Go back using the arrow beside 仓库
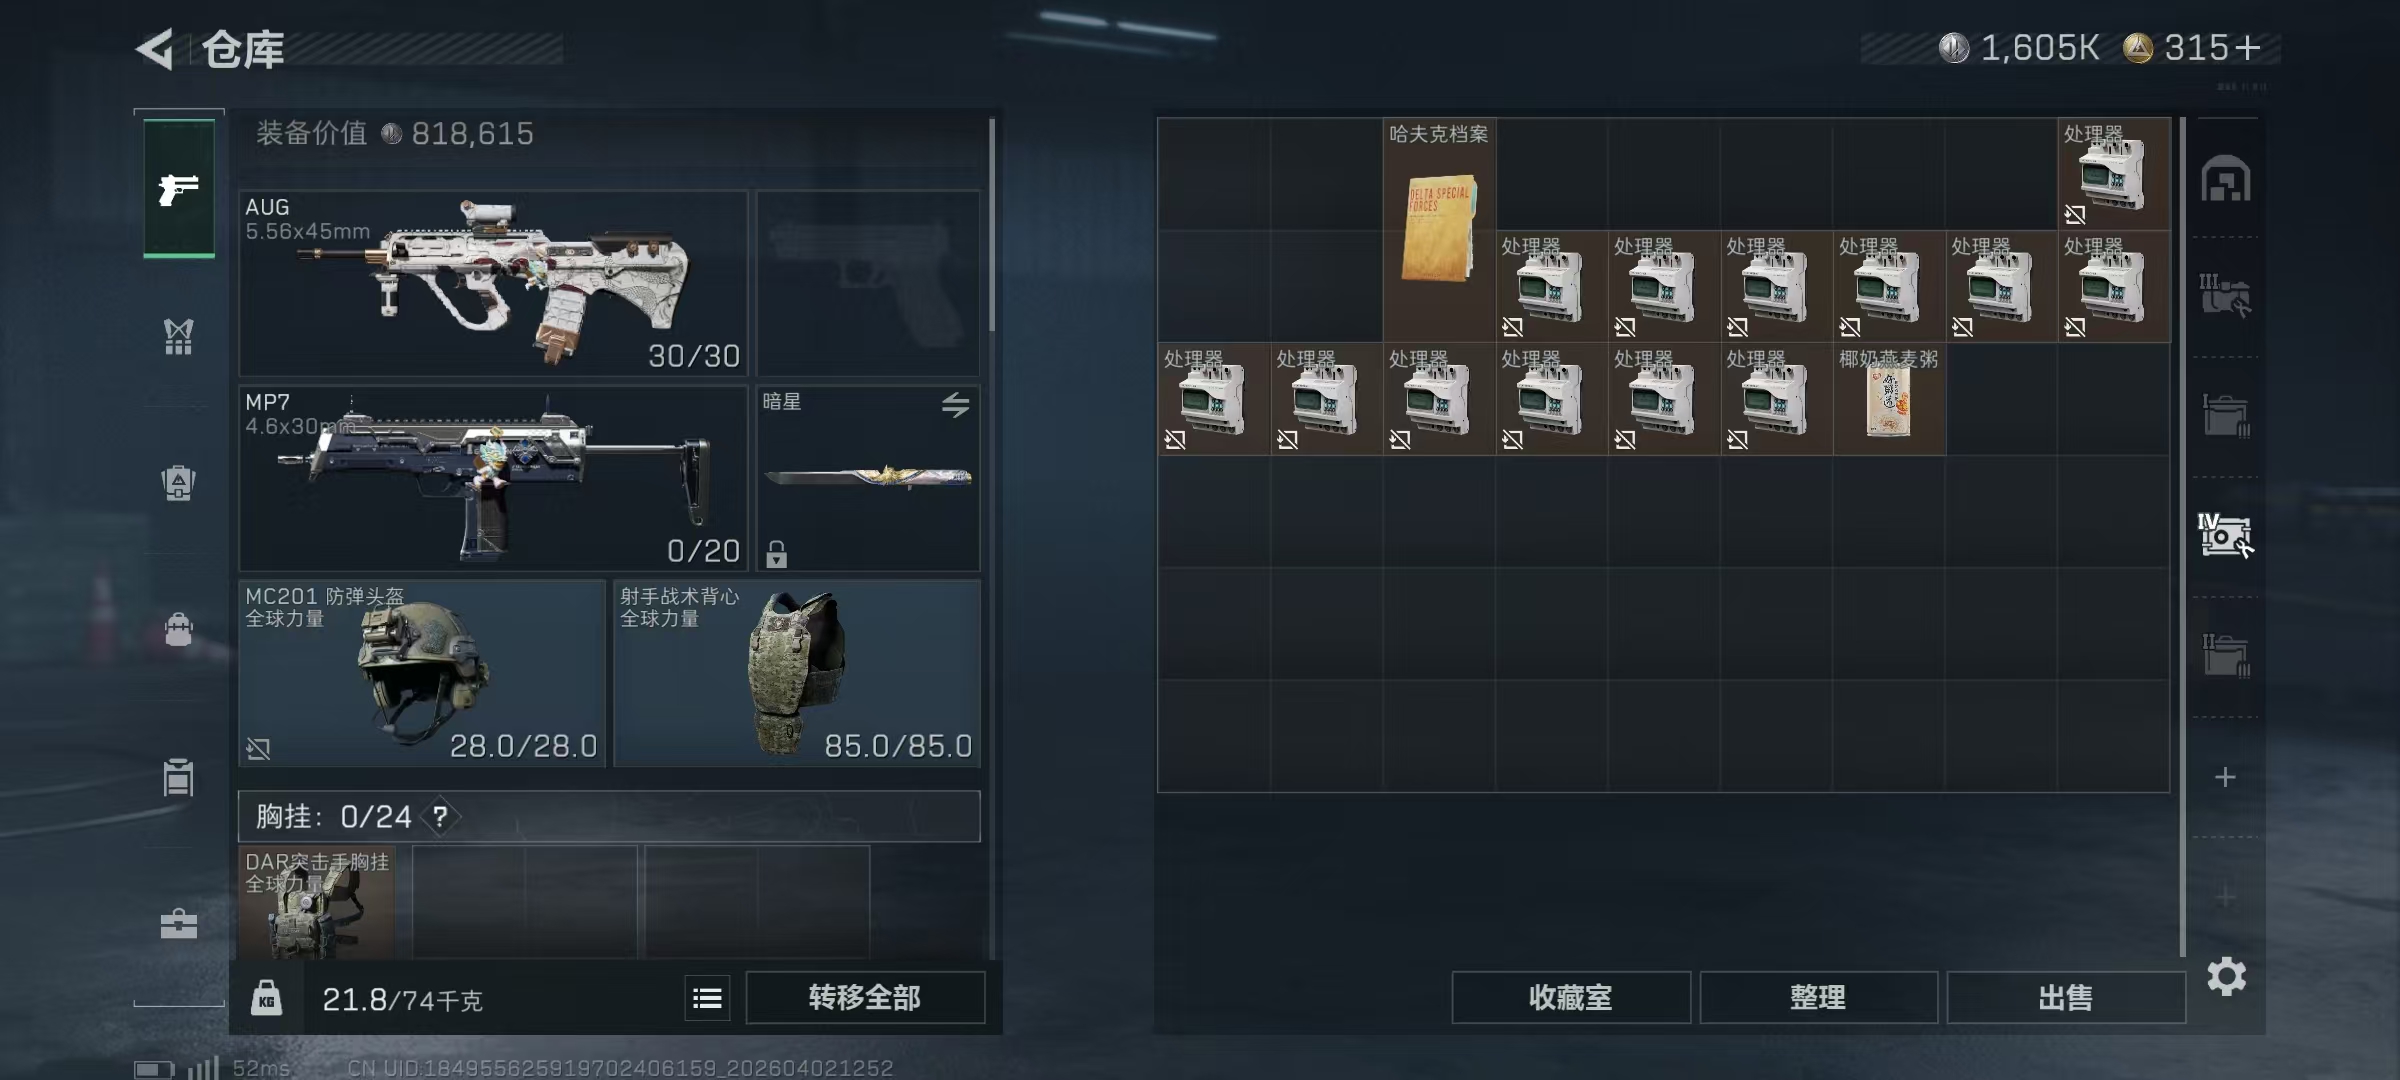This screenshot has width=2400, height=1080. click(x=155, y=48)
